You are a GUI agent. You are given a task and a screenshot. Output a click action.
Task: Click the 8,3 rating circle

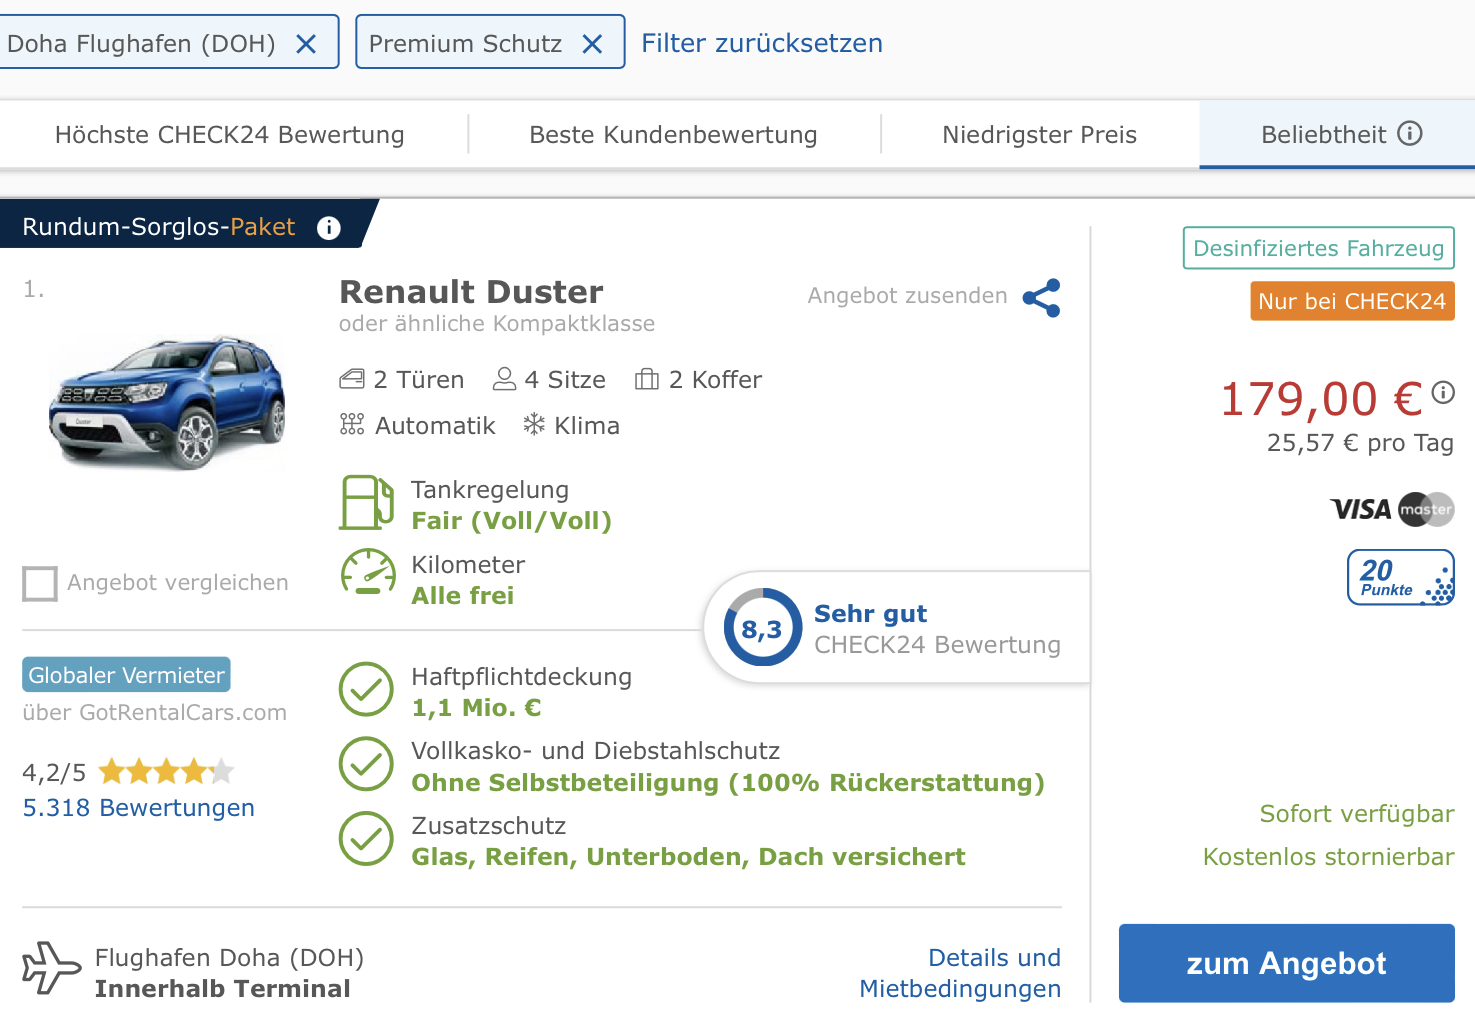click(x=762, y=628)
